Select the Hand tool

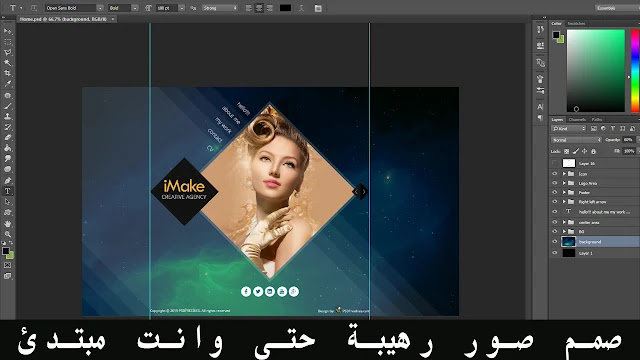[8, 224]
